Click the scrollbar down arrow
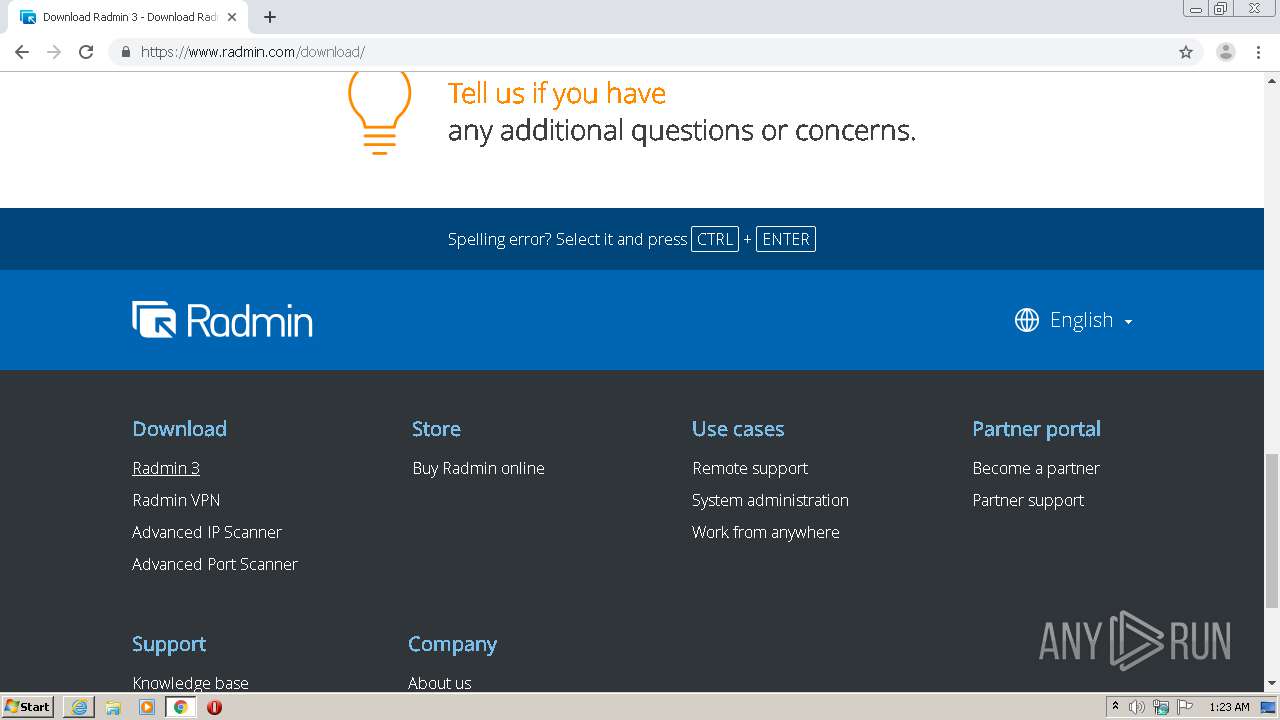 [x=1272, y=684]
